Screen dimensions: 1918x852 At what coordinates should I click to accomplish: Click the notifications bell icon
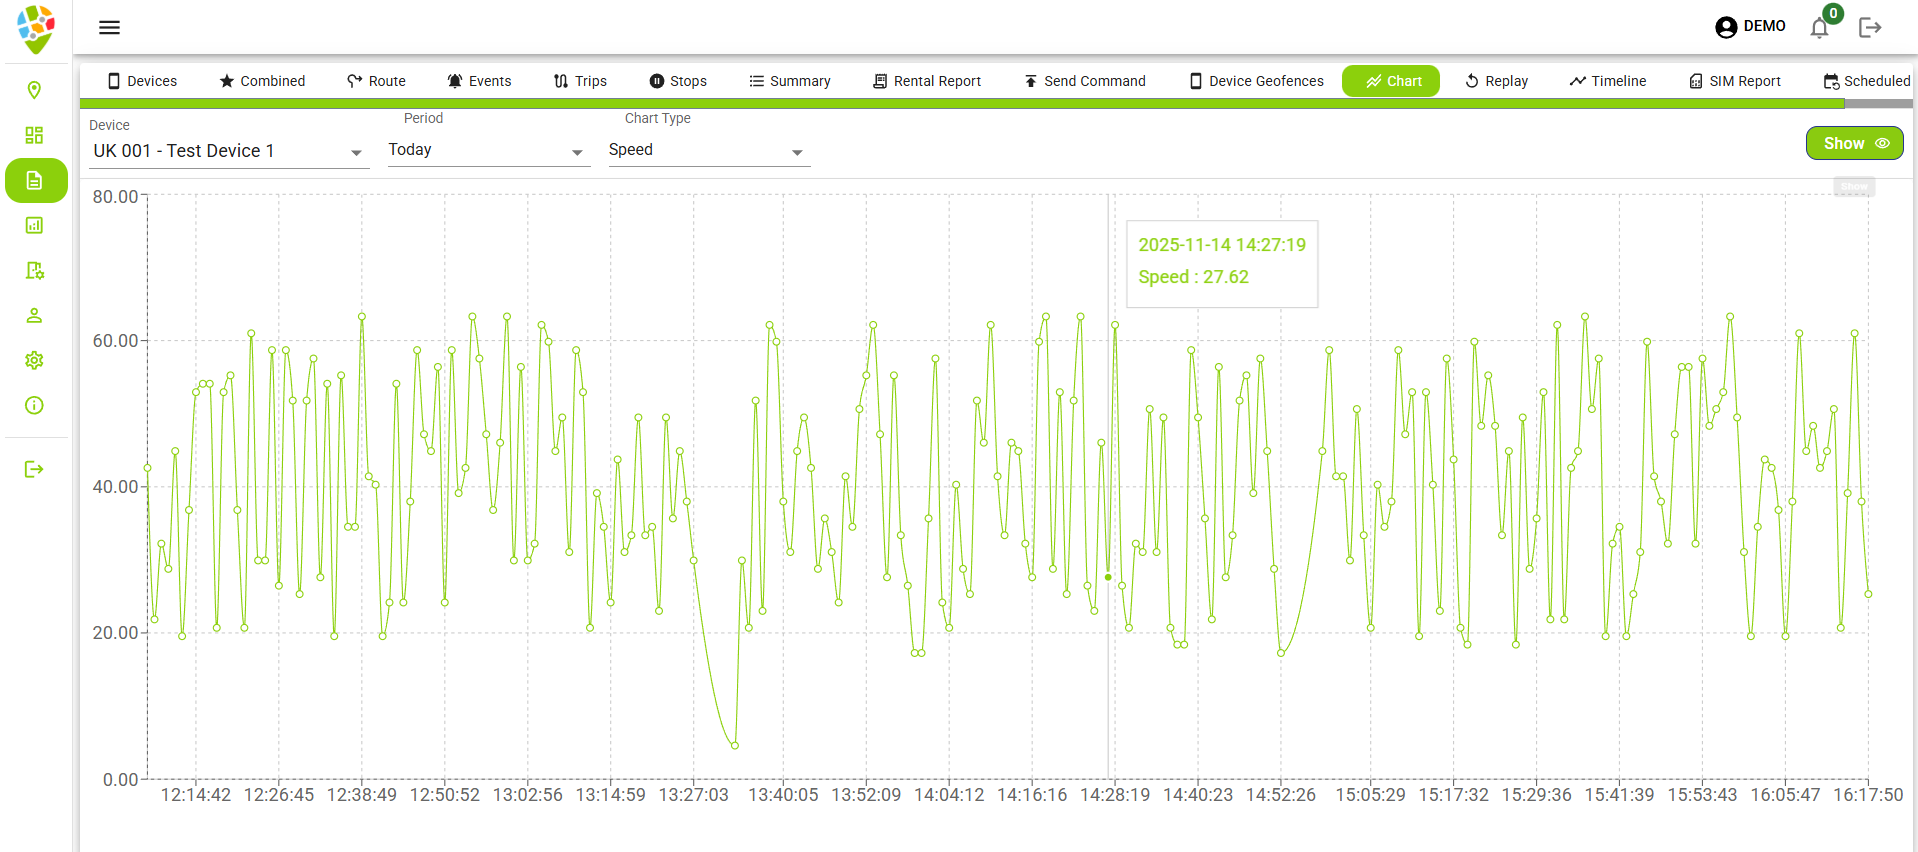tap(1819, 28)
